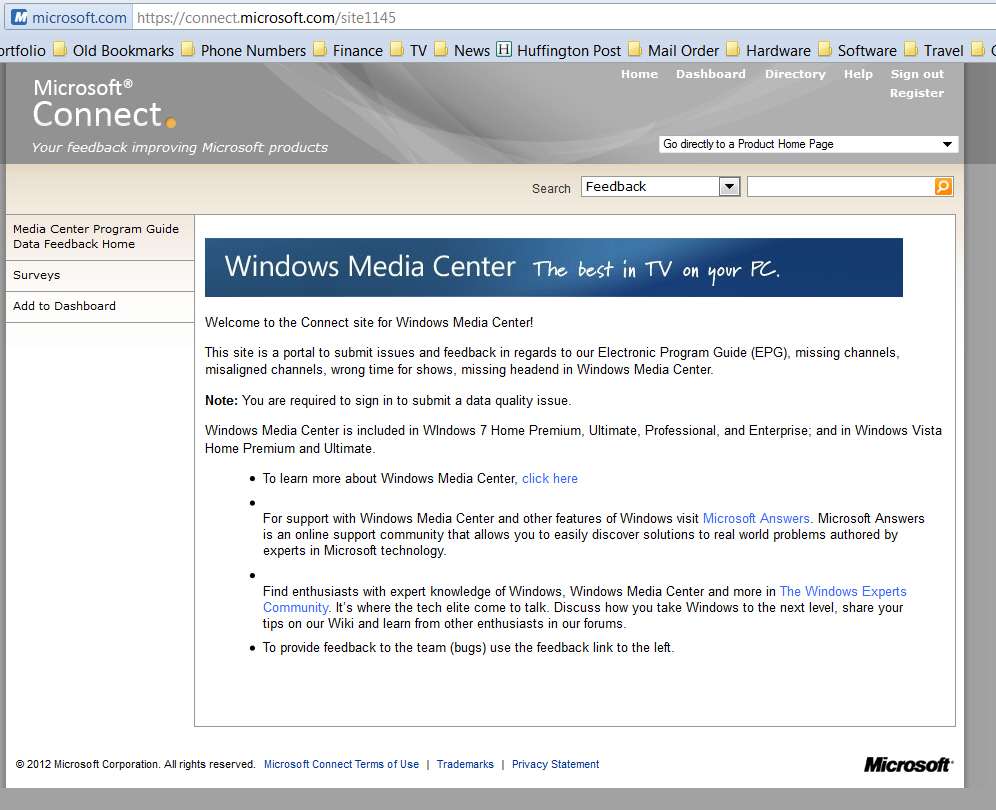The height and width of the screenshot is (810, 996).
Task: Open the Old Bookmarks folder icon
Action: tap(60, 49)
